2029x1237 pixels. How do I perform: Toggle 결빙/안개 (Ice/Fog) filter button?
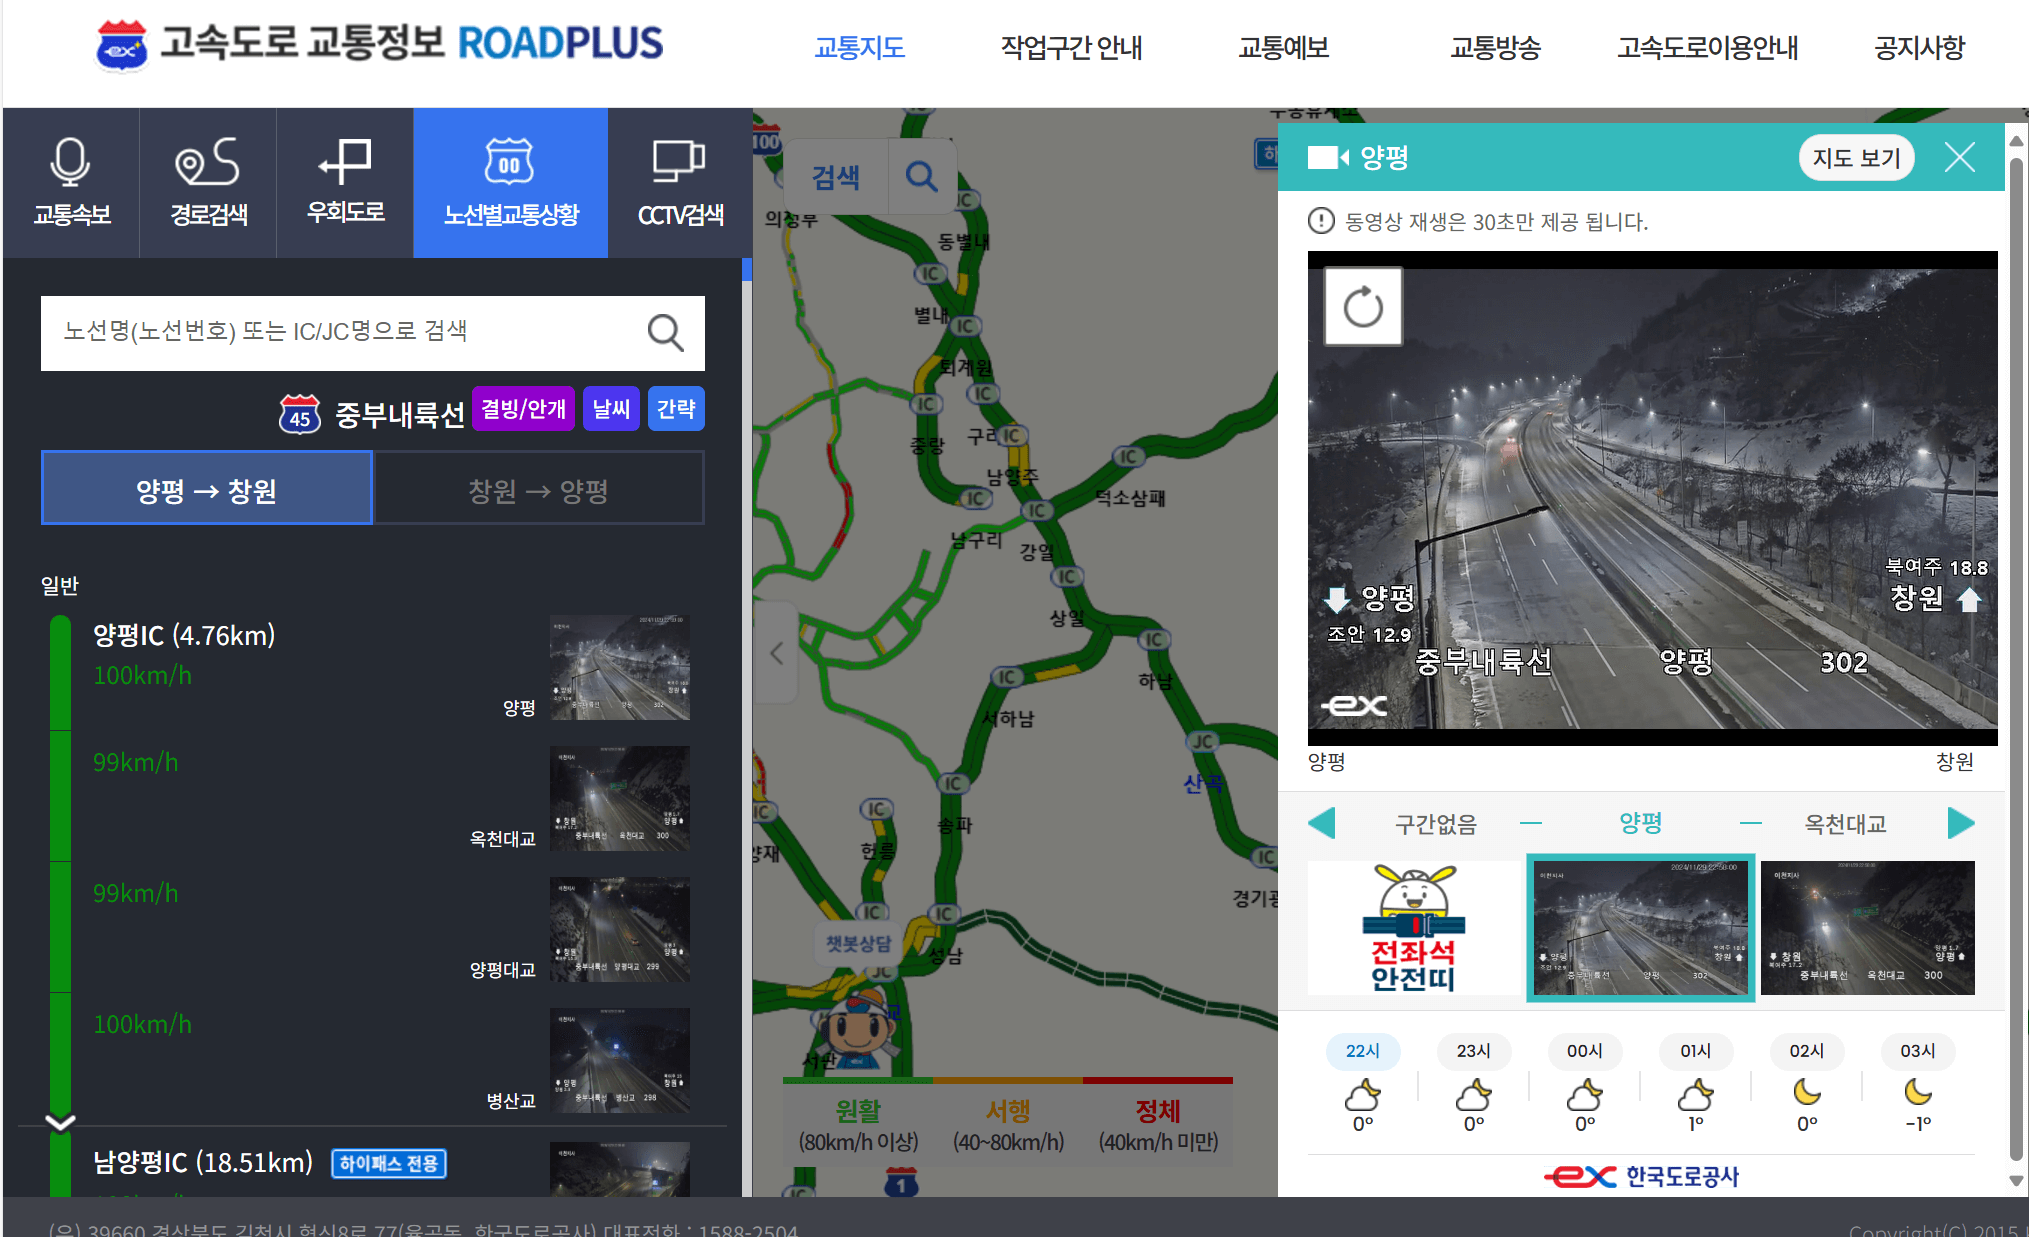525,408
